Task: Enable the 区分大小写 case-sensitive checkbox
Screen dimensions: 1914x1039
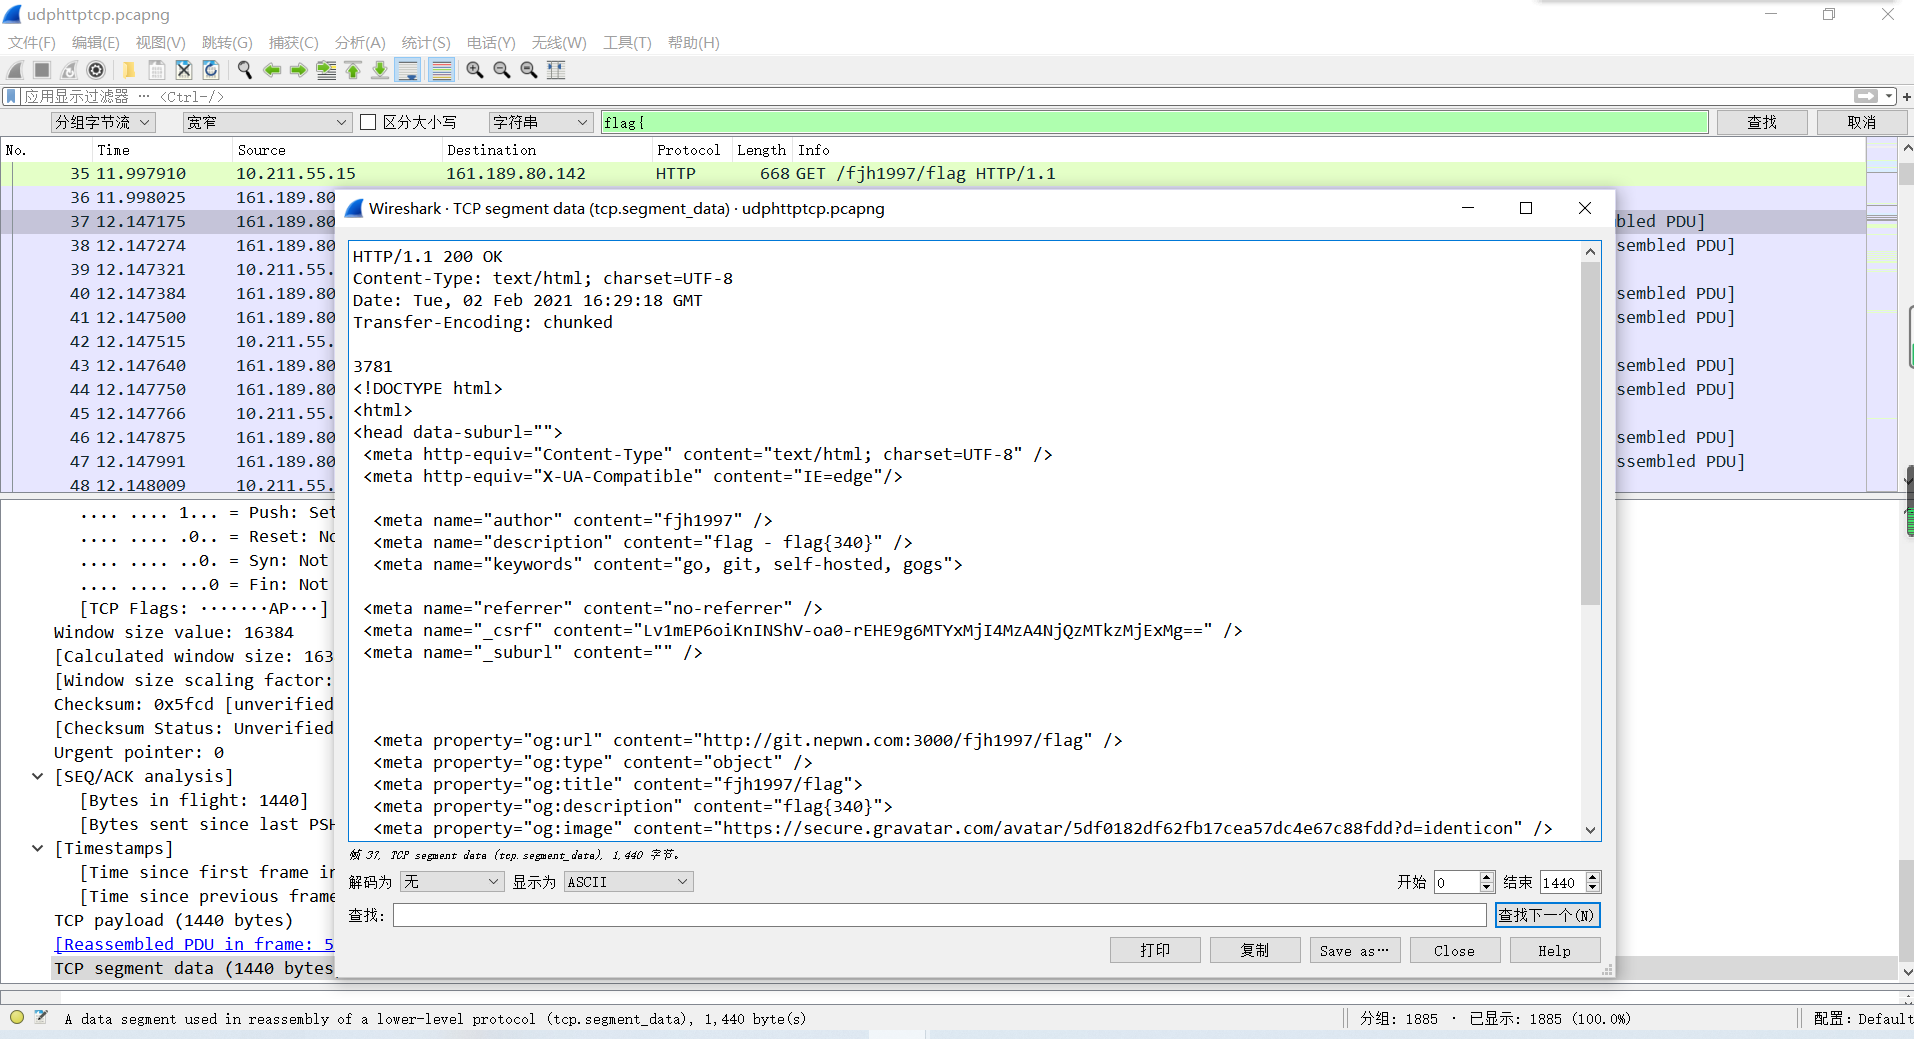Action: coord(368,122)
